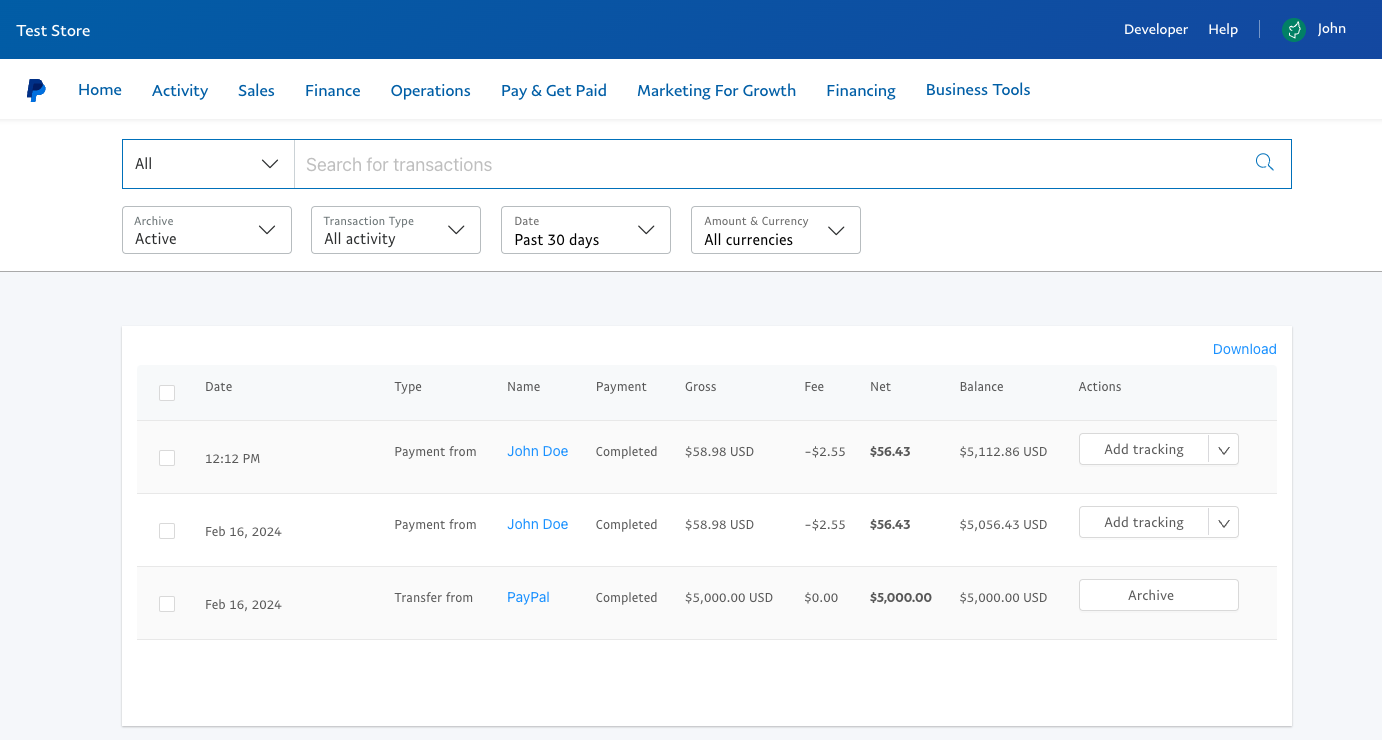This screenshot has width=1382, height=740.
Task: Click John's green profile avatar icon
Action: (1294, 30)
